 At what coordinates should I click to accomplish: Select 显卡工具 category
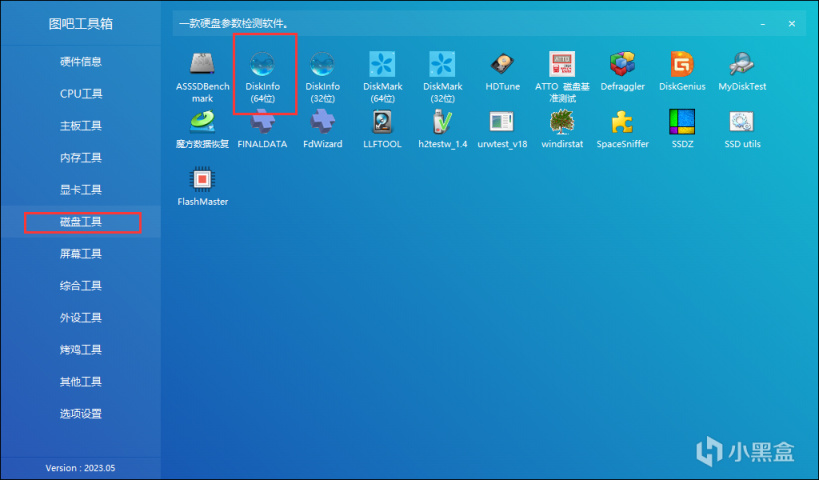(x=80, y=190)
